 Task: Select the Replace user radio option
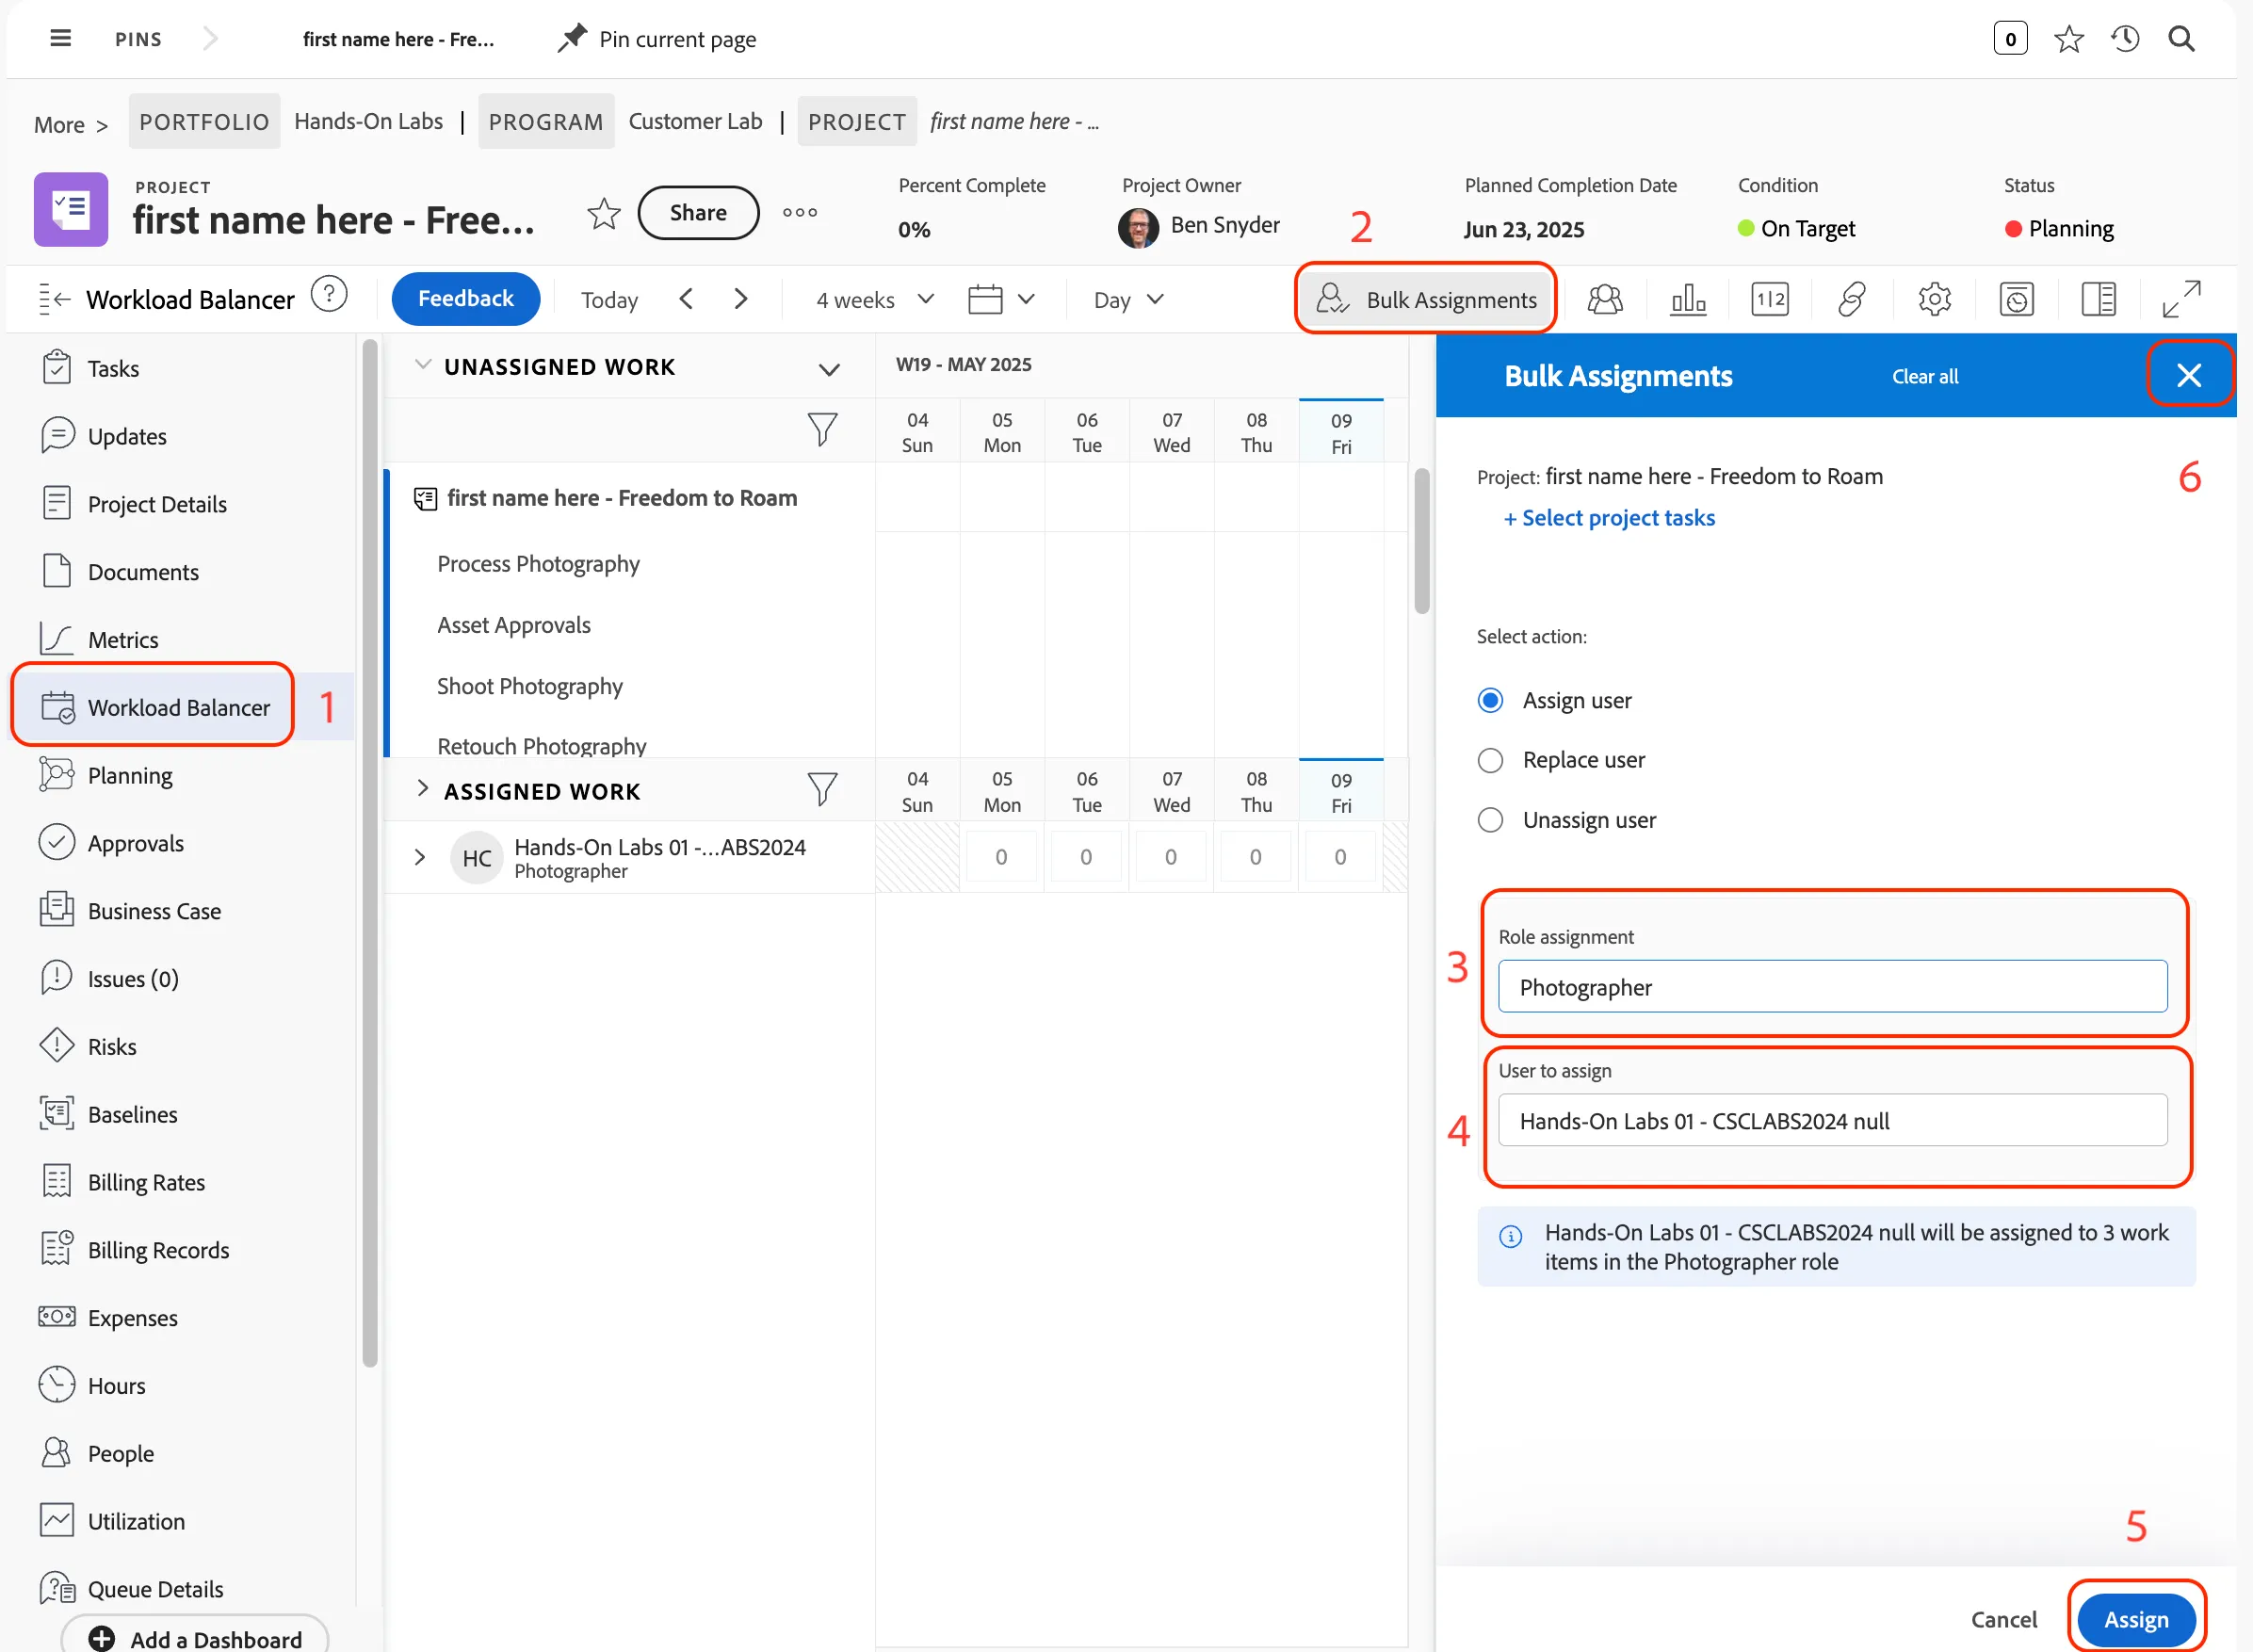pos(1490,760)
